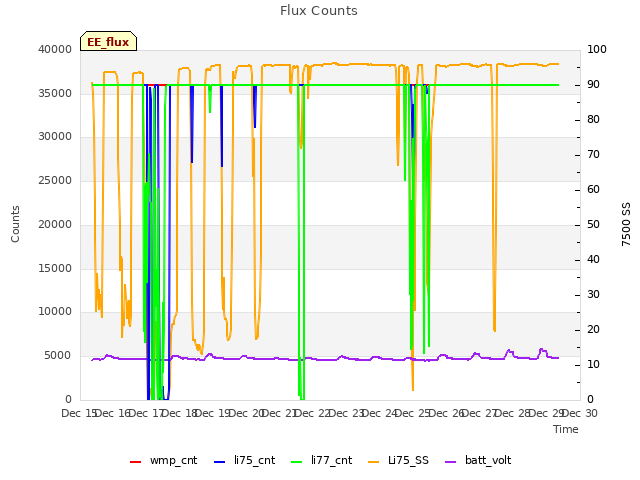Click the Counts y-axis label

15,224
